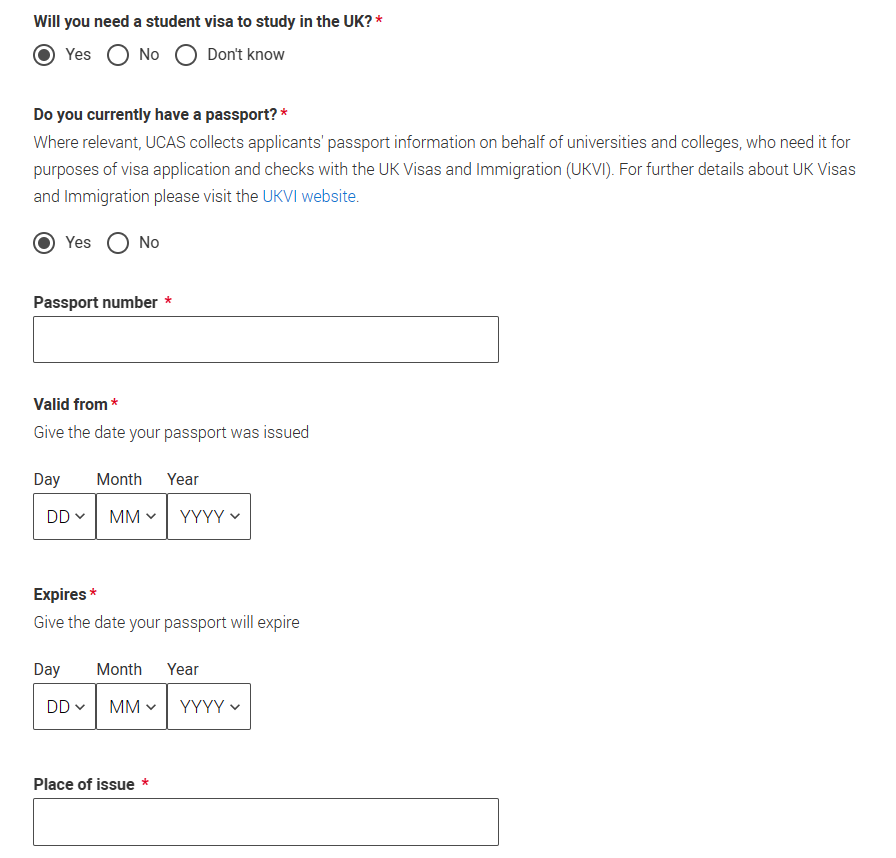Screen dimensions: 896x858
Task: Click the Passport number field label
Action: point(95,303)
